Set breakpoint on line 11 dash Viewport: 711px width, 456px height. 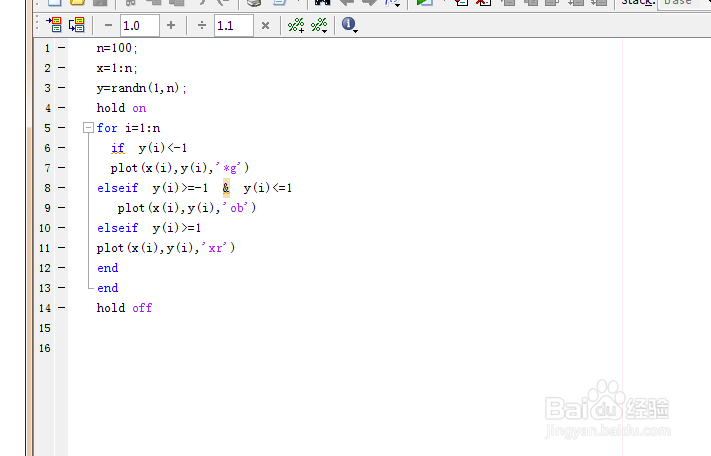point(62,248)
